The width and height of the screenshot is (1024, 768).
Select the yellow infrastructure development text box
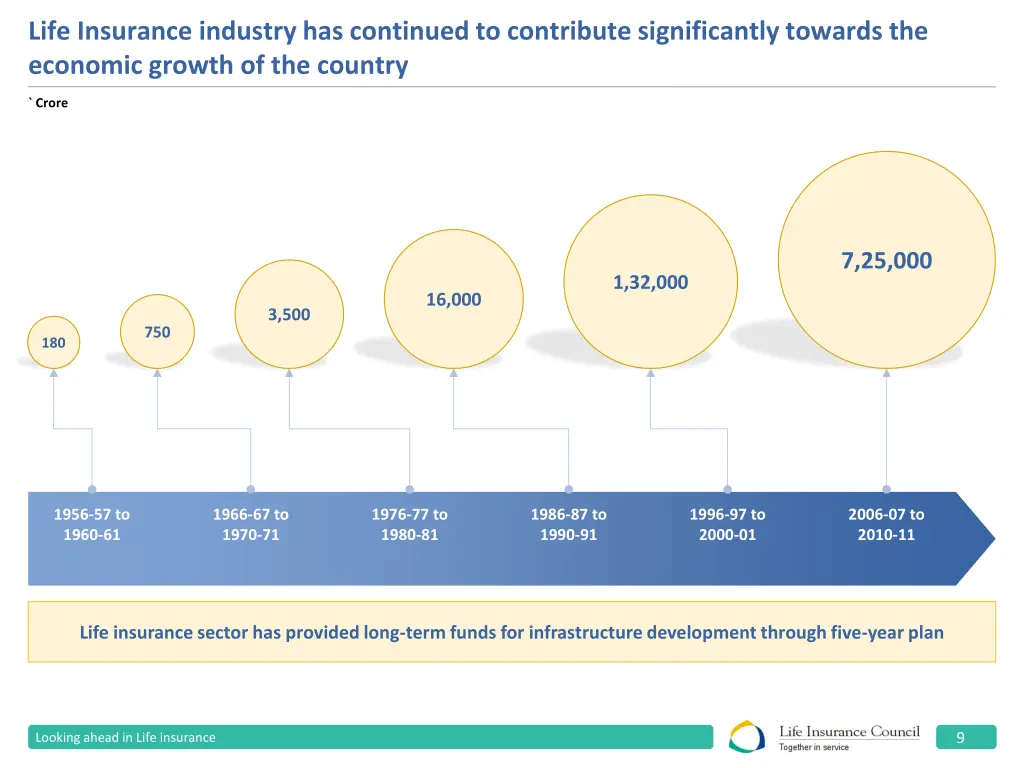[512, 632]
